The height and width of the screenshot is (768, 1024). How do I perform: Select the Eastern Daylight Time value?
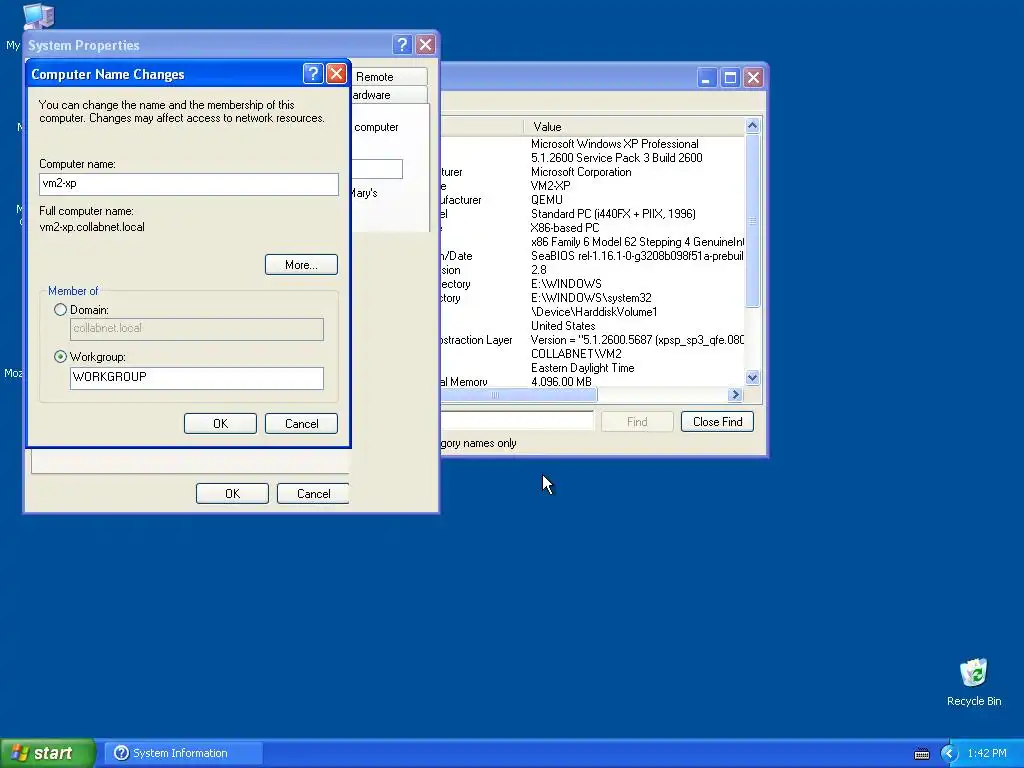(x=583, y=368)
